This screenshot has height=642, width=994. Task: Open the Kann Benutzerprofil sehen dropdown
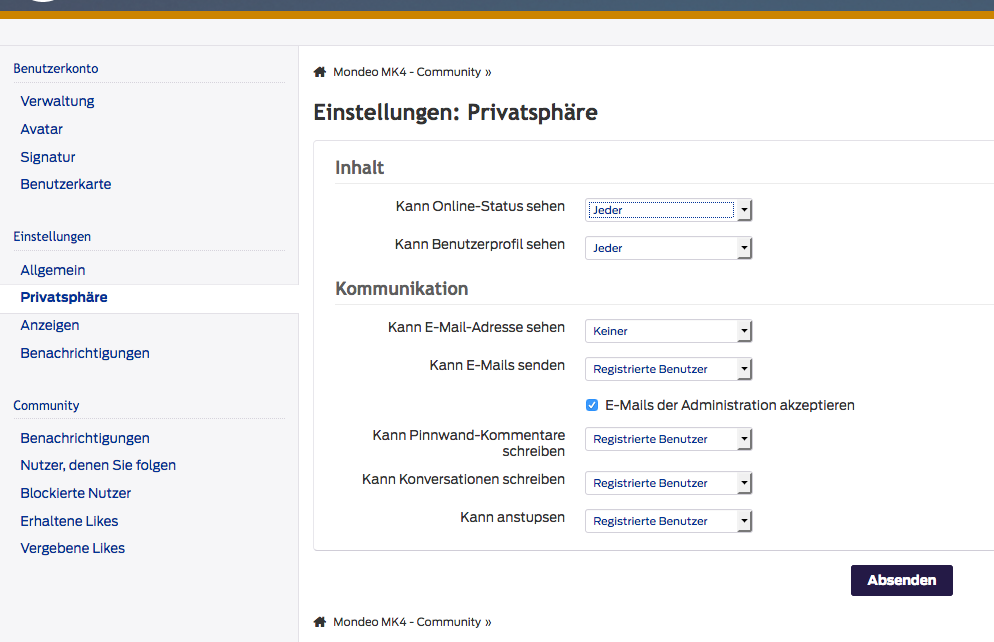coord(668,248)
